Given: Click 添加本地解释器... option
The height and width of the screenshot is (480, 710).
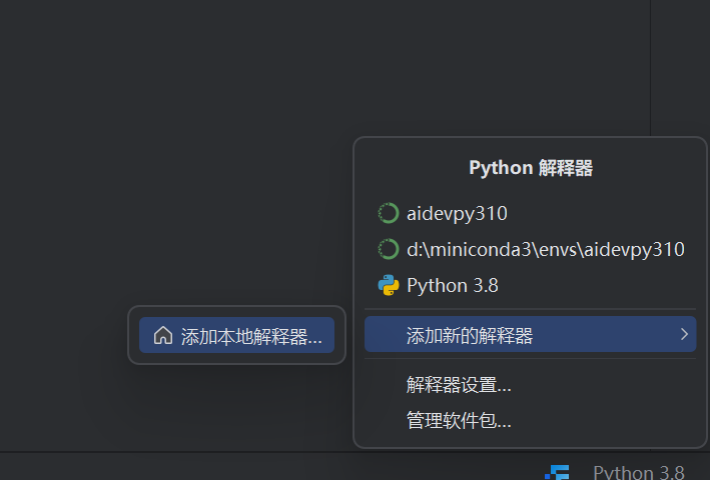Looking at the screenshot, I should (237, 335).
